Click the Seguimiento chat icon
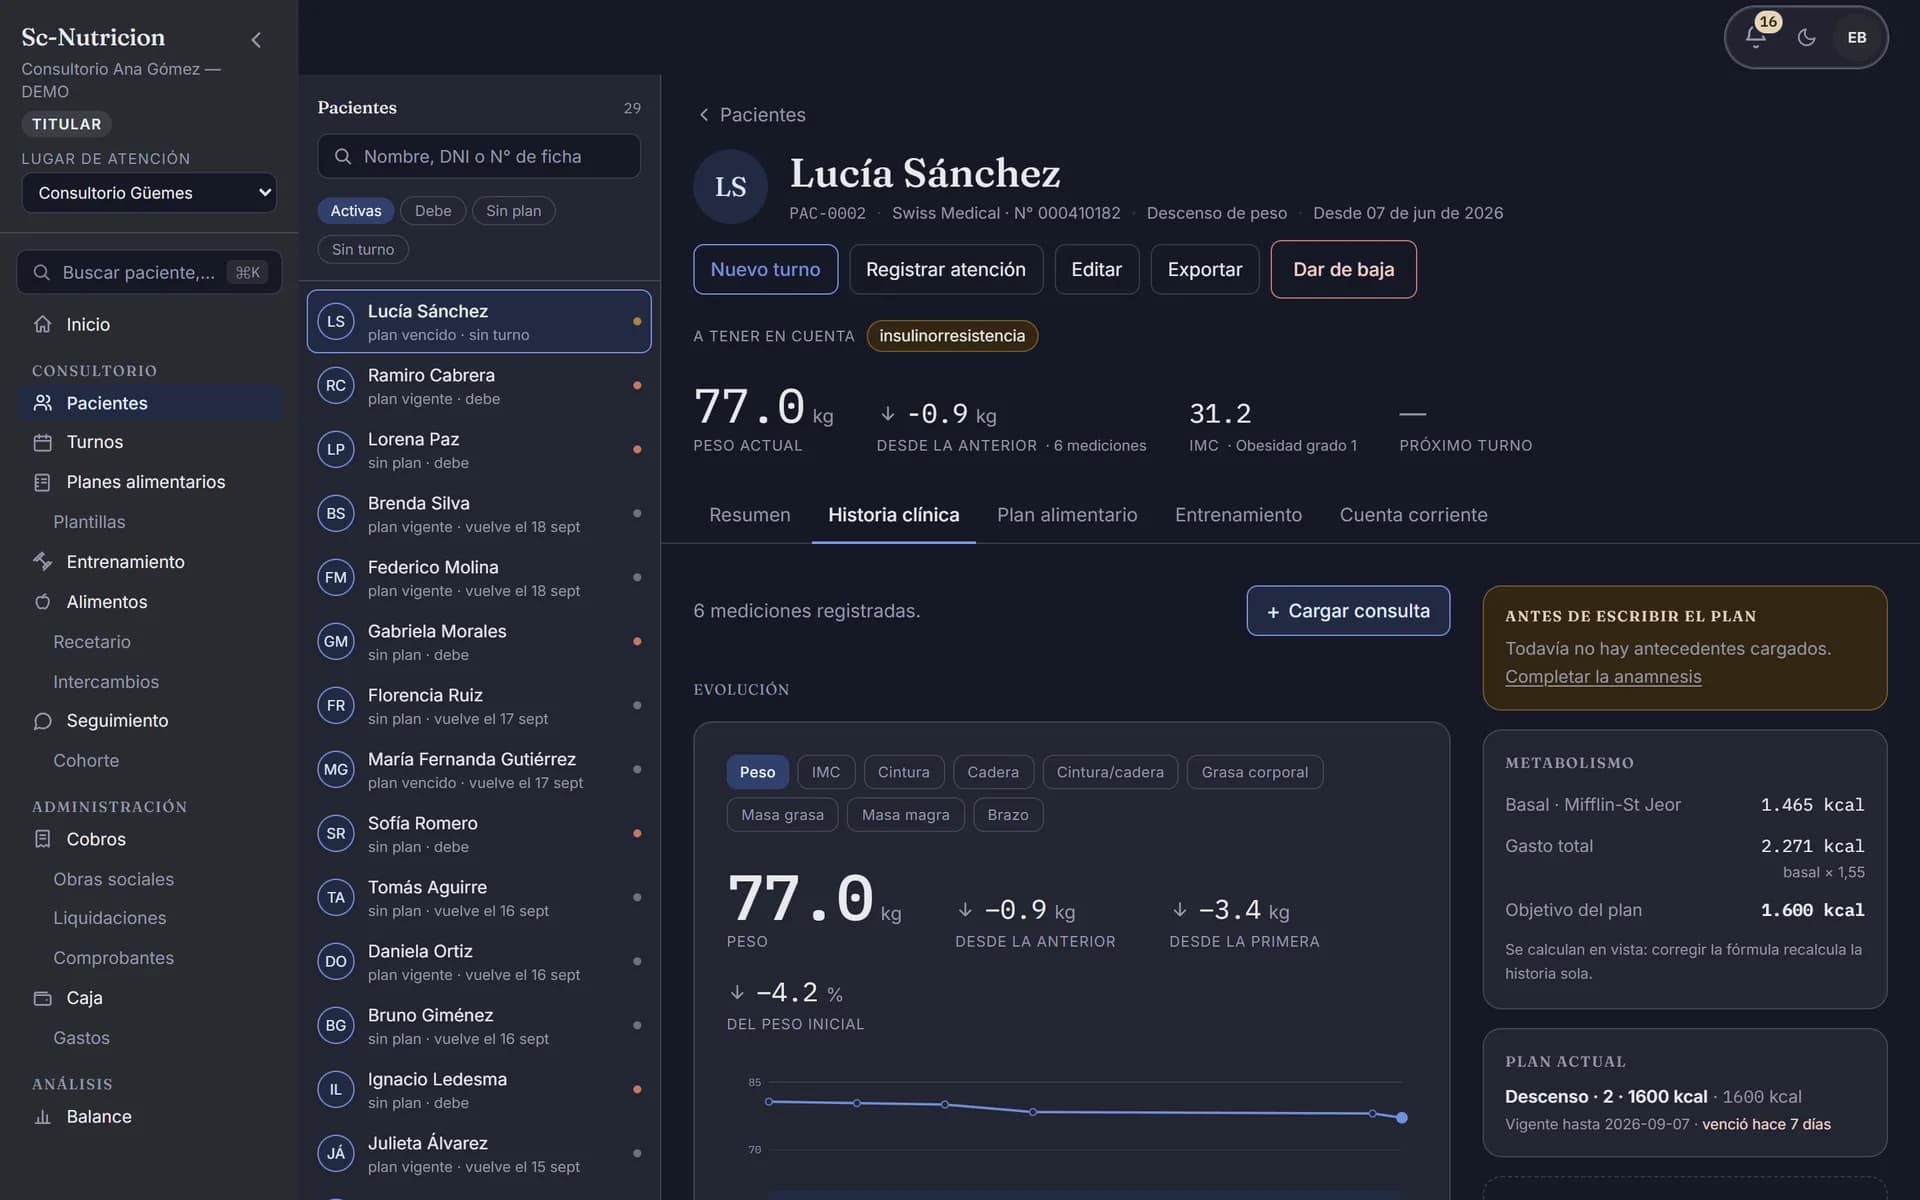The height and width of the screenshot is (1200, 1920). tap(42, 721)
